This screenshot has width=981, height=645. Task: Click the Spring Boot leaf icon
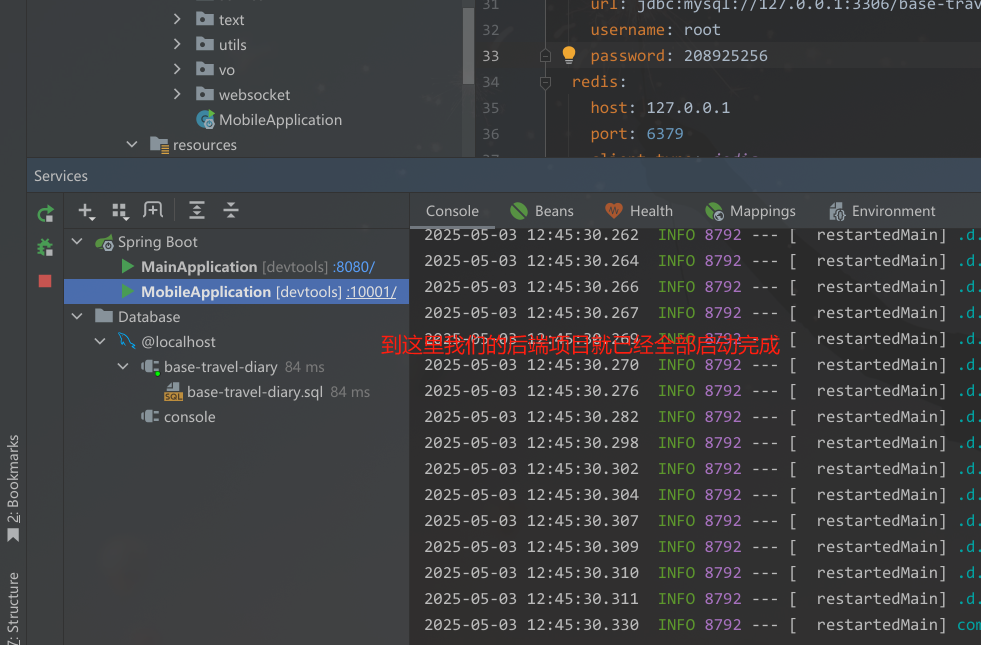tap(104, 242)
